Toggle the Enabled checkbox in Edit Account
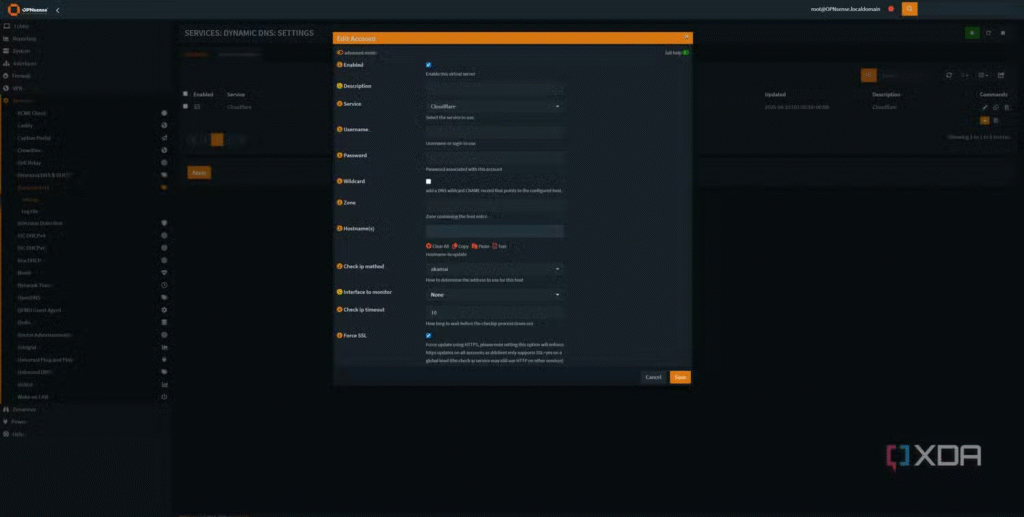This screenshot has width=1024, height=517. point(429,65)
